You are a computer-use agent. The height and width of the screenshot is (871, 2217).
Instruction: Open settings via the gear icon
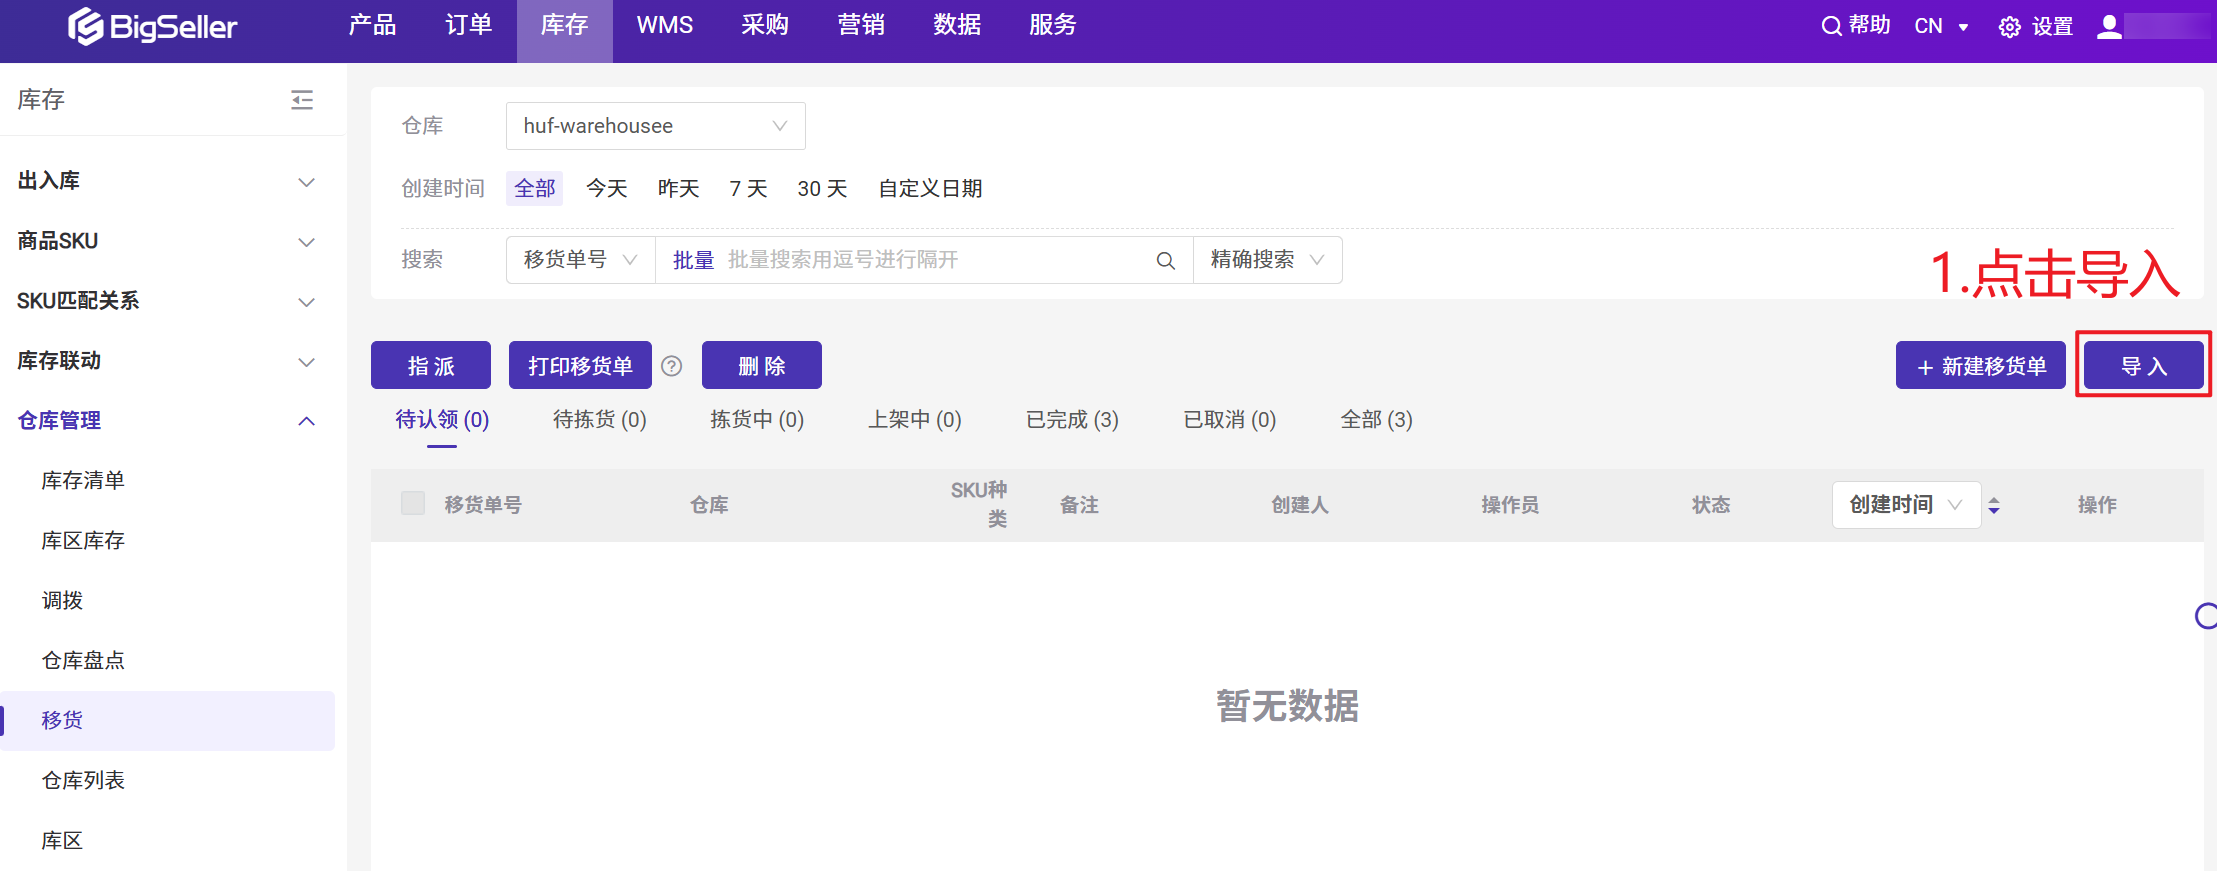[2009, 27]
